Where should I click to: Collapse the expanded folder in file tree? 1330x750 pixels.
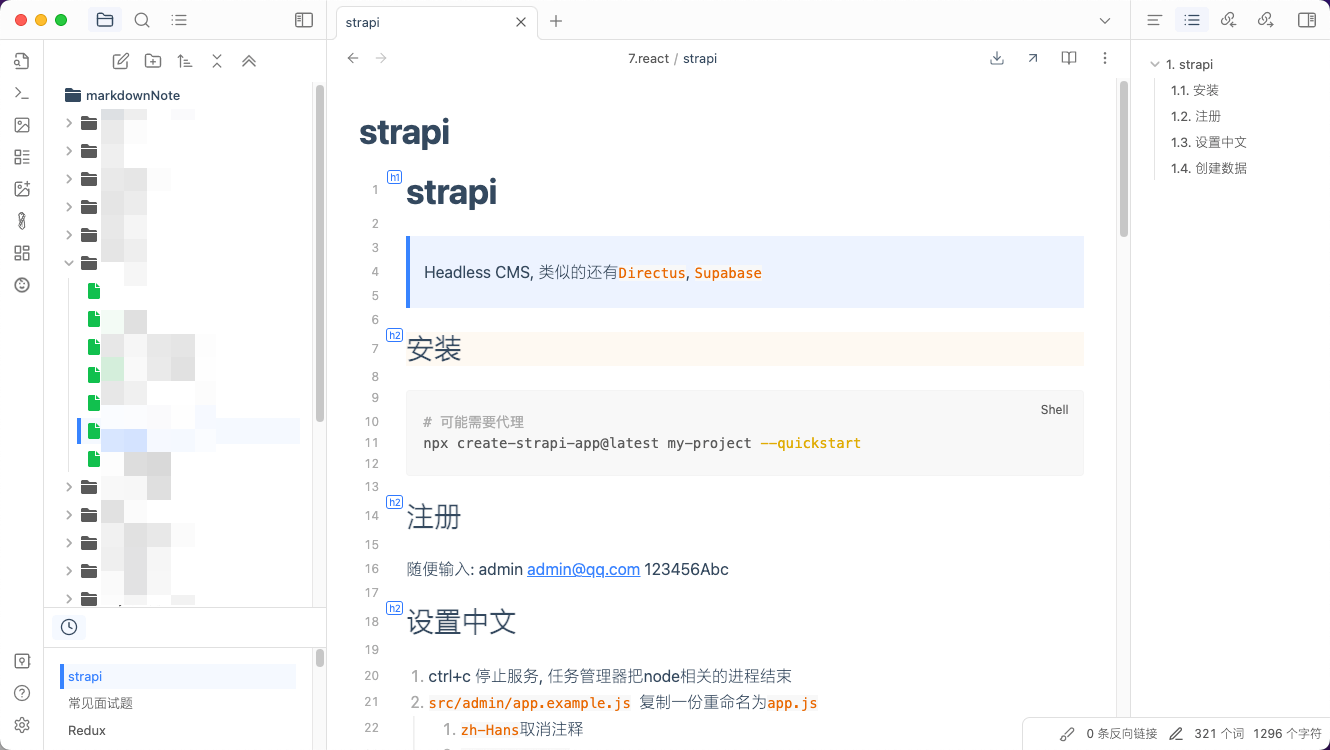69,263
